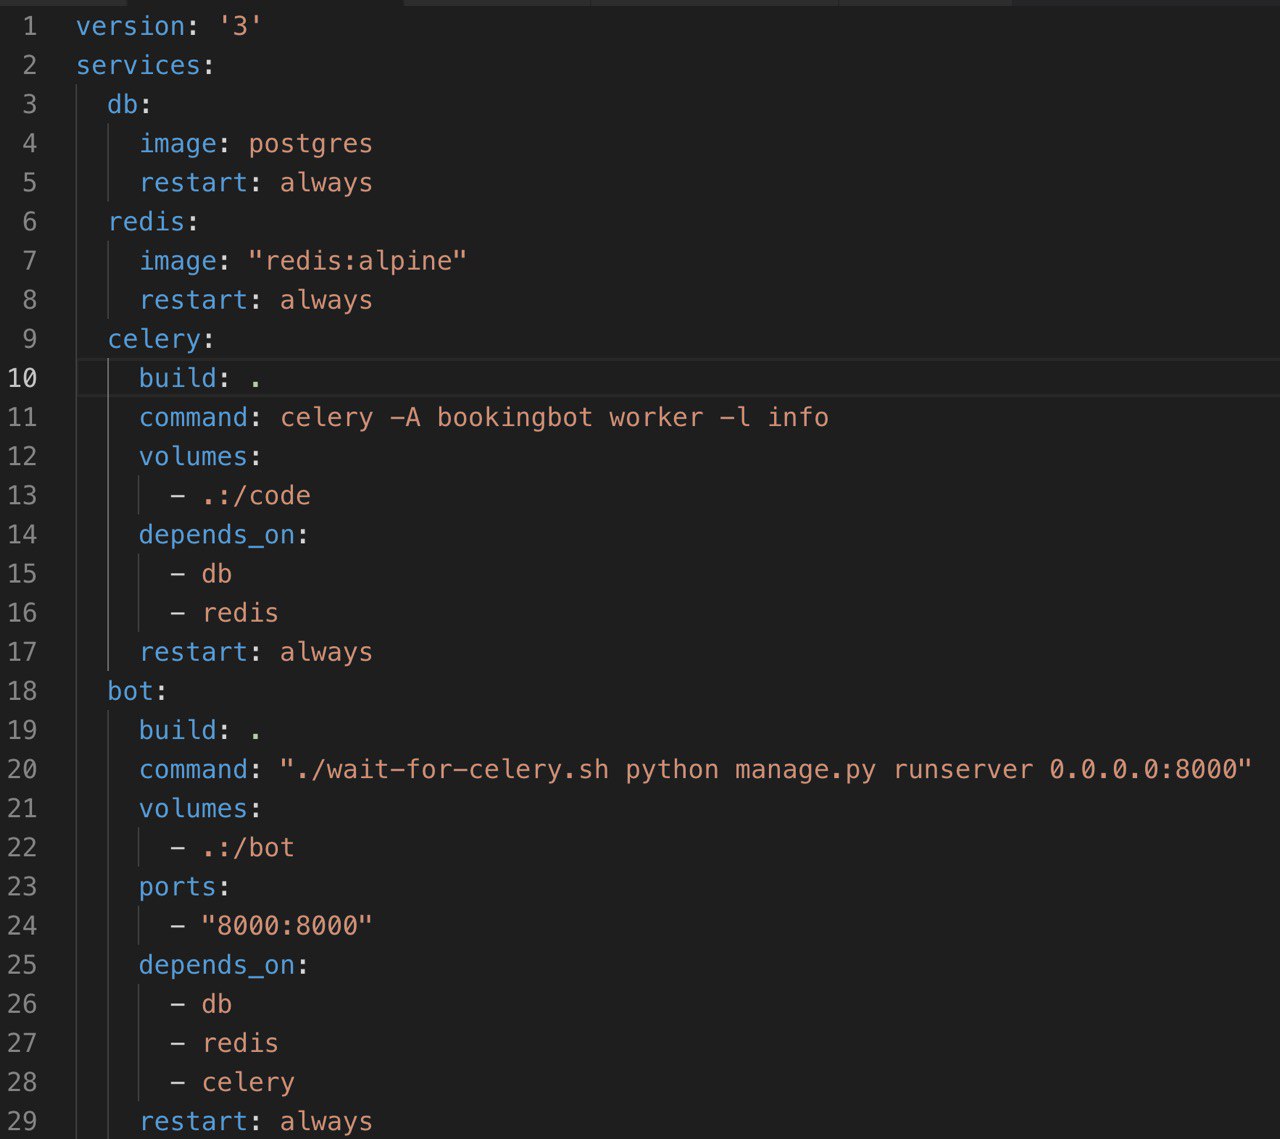Viewport: 1280px width, 1139px height.
Task: Click line number 24 in the gutter
Action: point(22,926)
